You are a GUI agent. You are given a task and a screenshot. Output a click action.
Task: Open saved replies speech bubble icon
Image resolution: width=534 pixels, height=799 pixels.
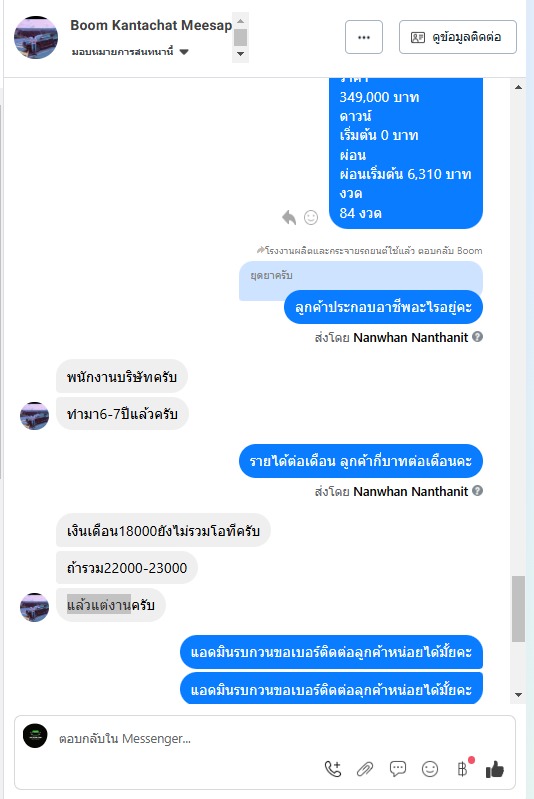pos(397,769)
